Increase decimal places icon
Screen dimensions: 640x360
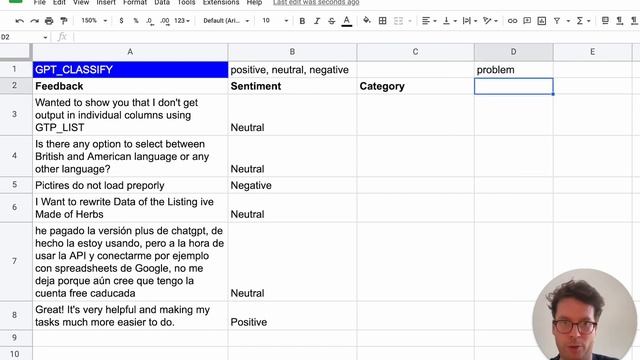[x=165, y=21]
